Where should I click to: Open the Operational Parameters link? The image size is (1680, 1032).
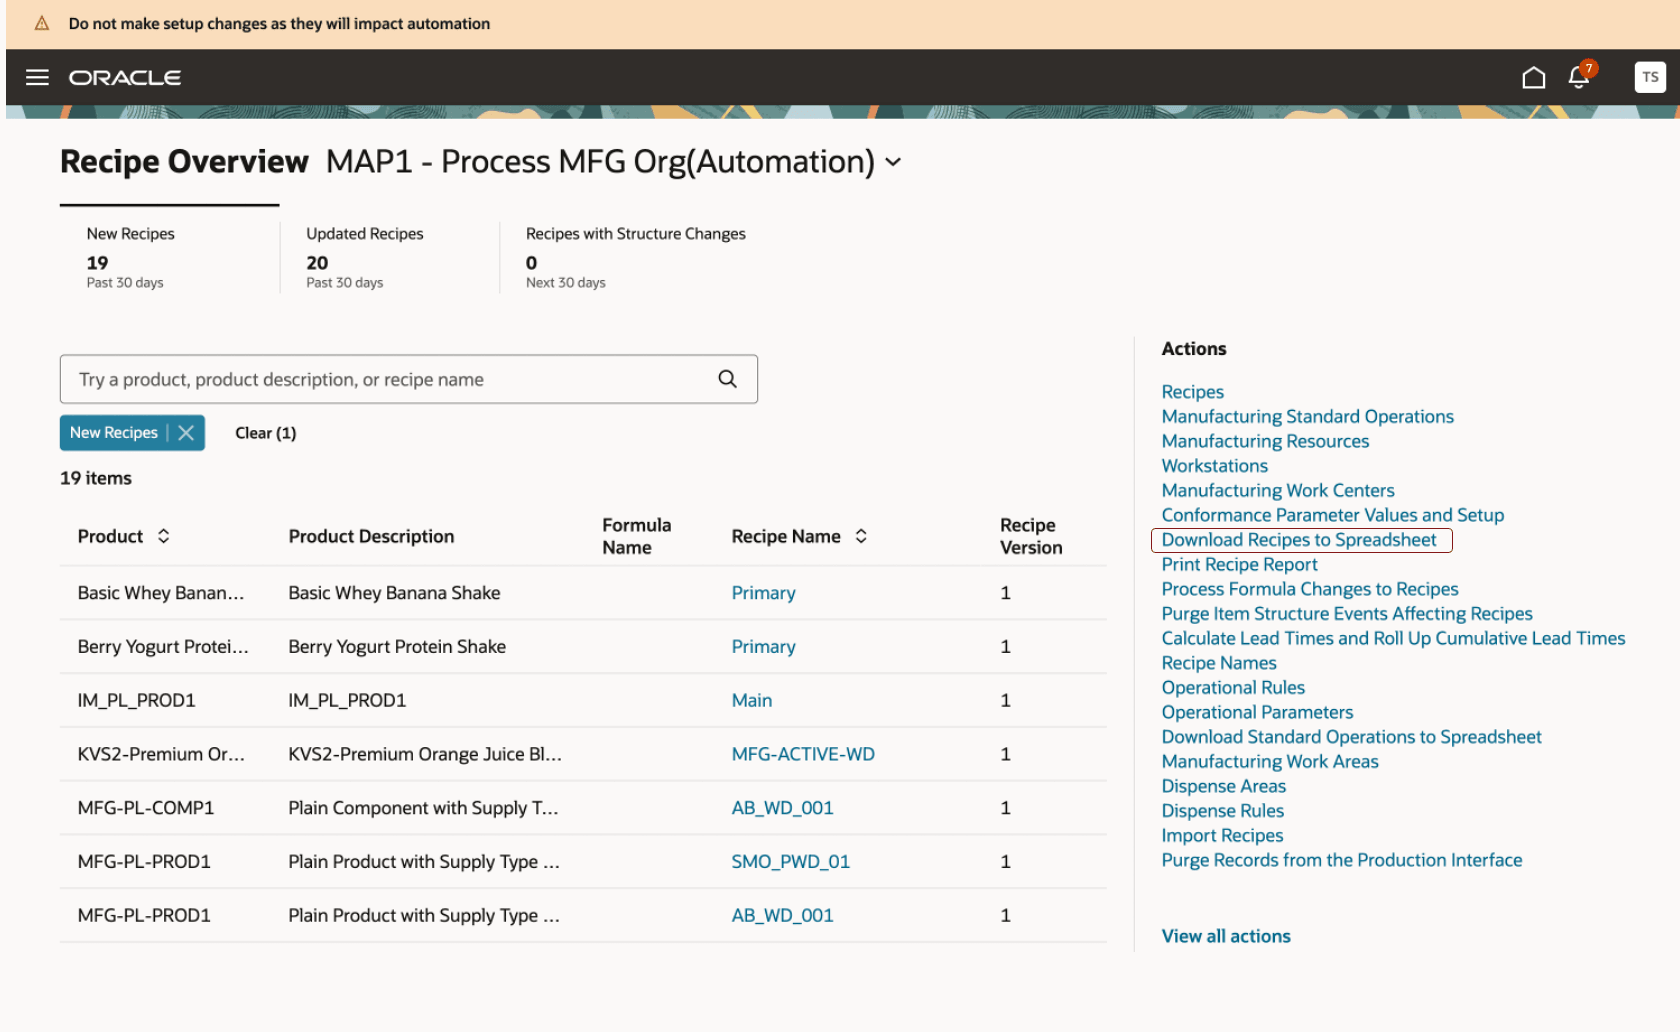coord(1257,712)
